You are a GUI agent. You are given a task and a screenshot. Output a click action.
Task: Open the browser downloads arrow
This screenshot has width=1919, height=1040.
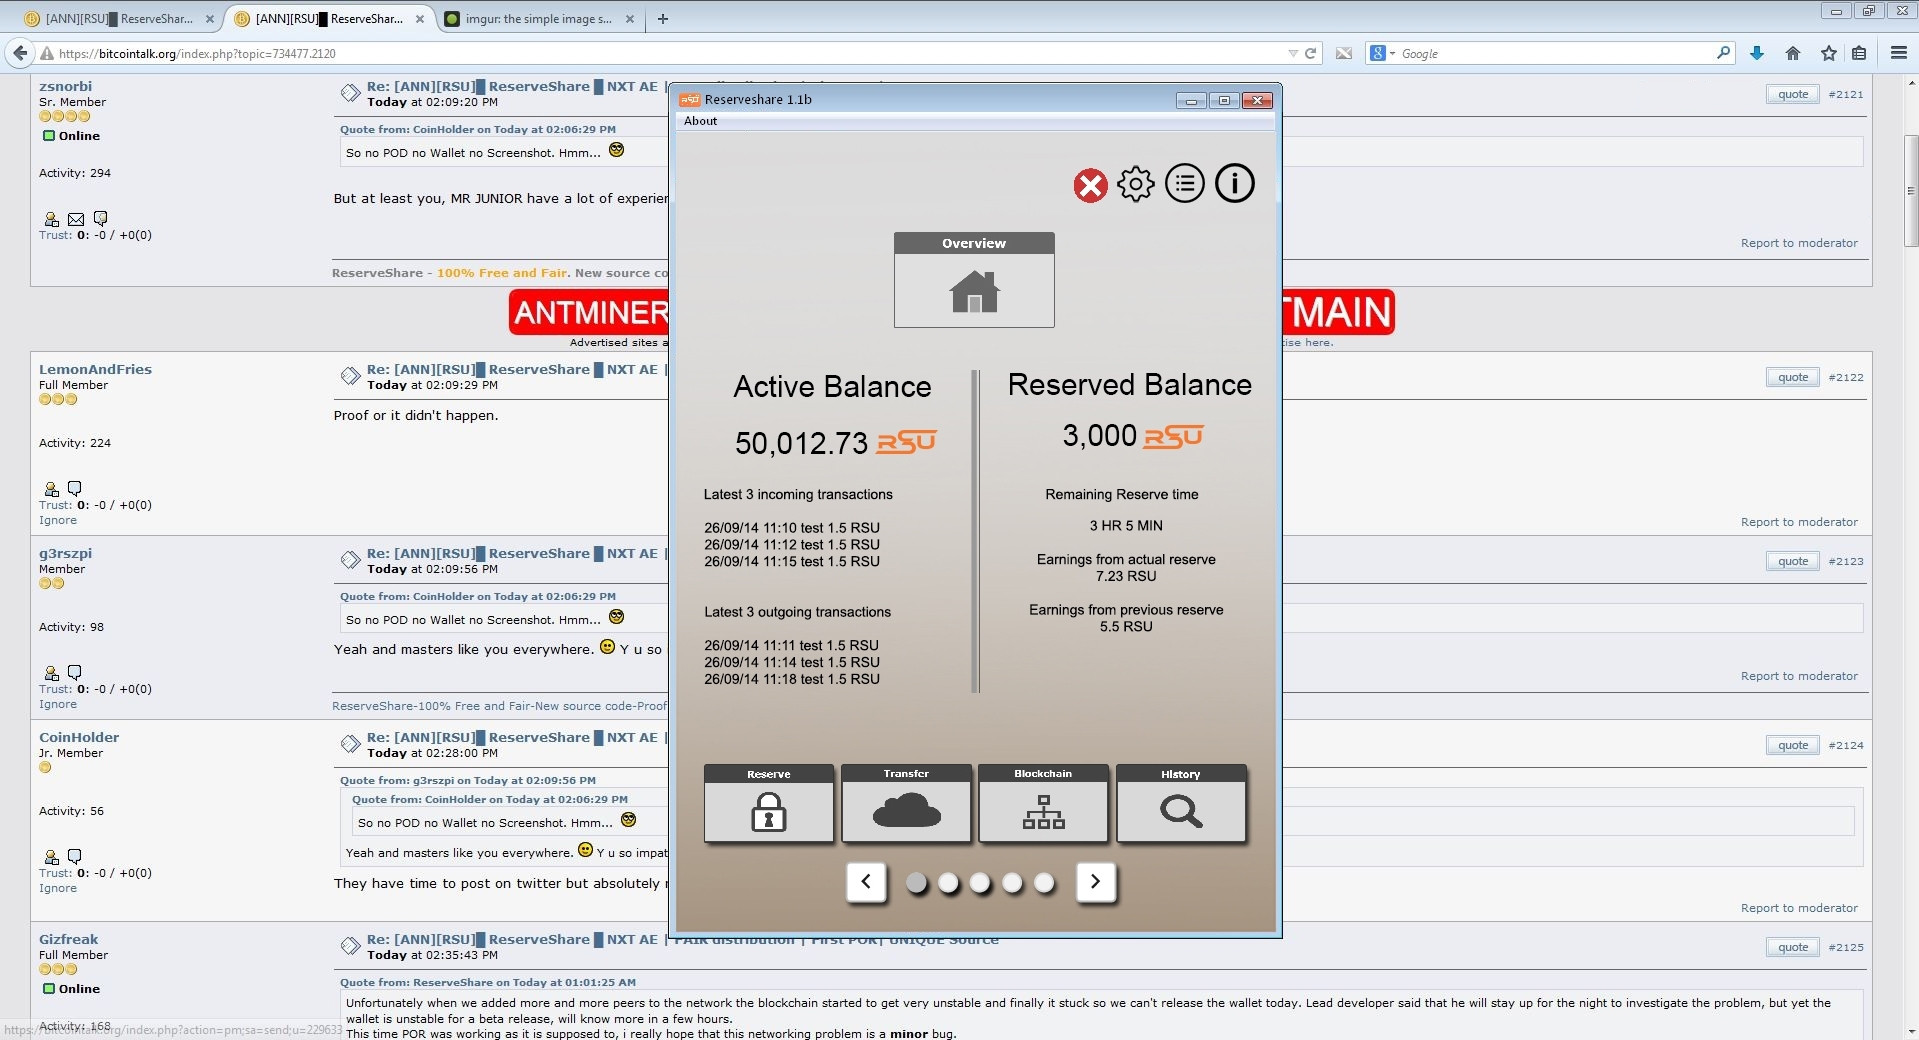pyautogui.click(x=1756, y=53)
